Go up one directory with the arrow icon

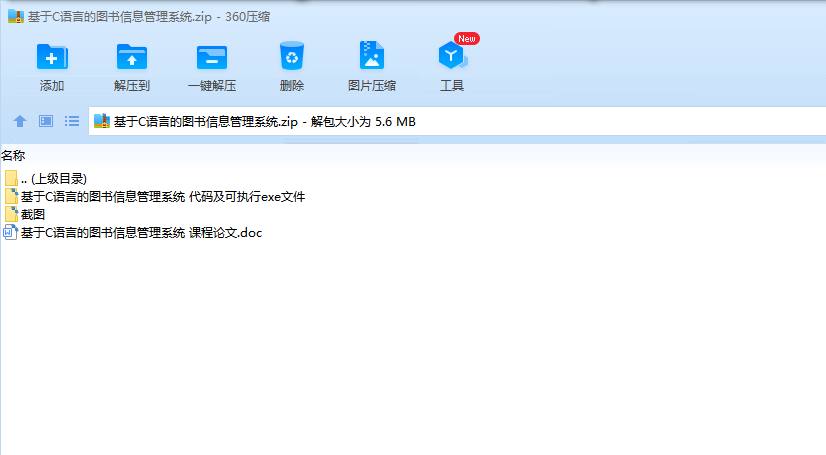coord(20,122)
